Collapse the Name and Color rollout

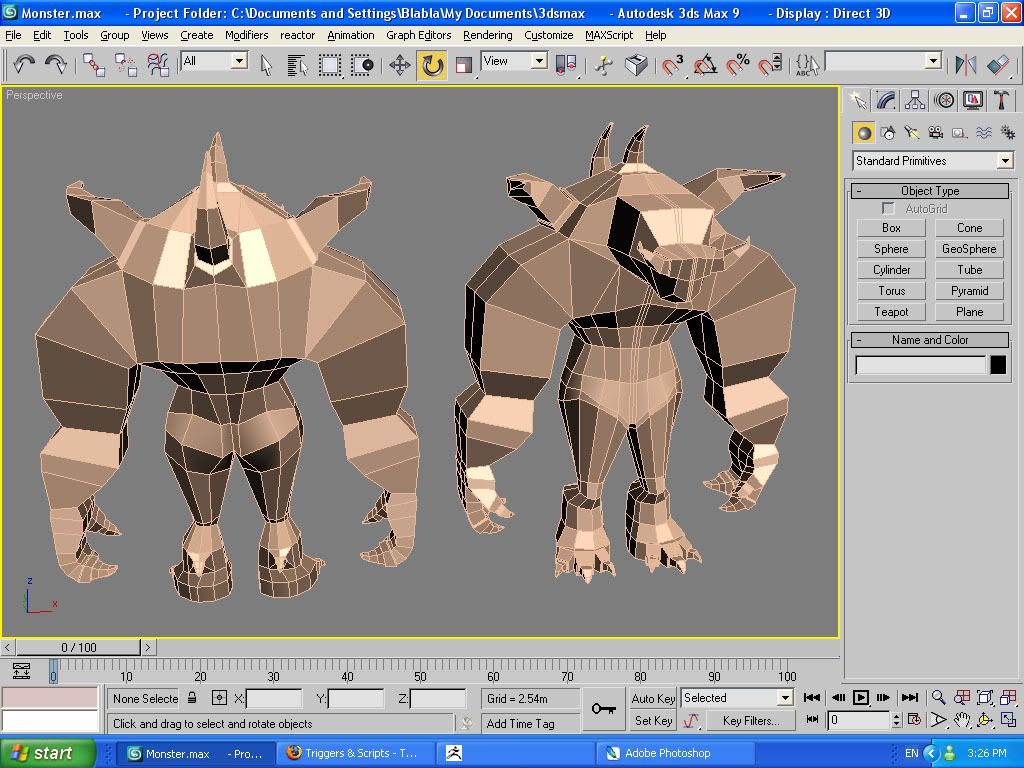point(930,340)
